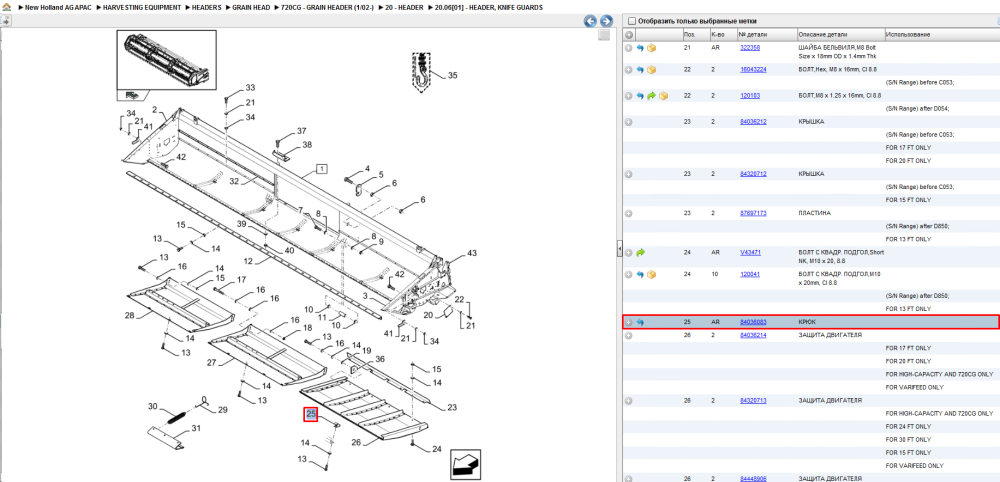The width and height of the screenshot is (1000, 482).
Task: Click 'FOR 24 FT ONLY' usage text
Action: [x=908, y=427]
